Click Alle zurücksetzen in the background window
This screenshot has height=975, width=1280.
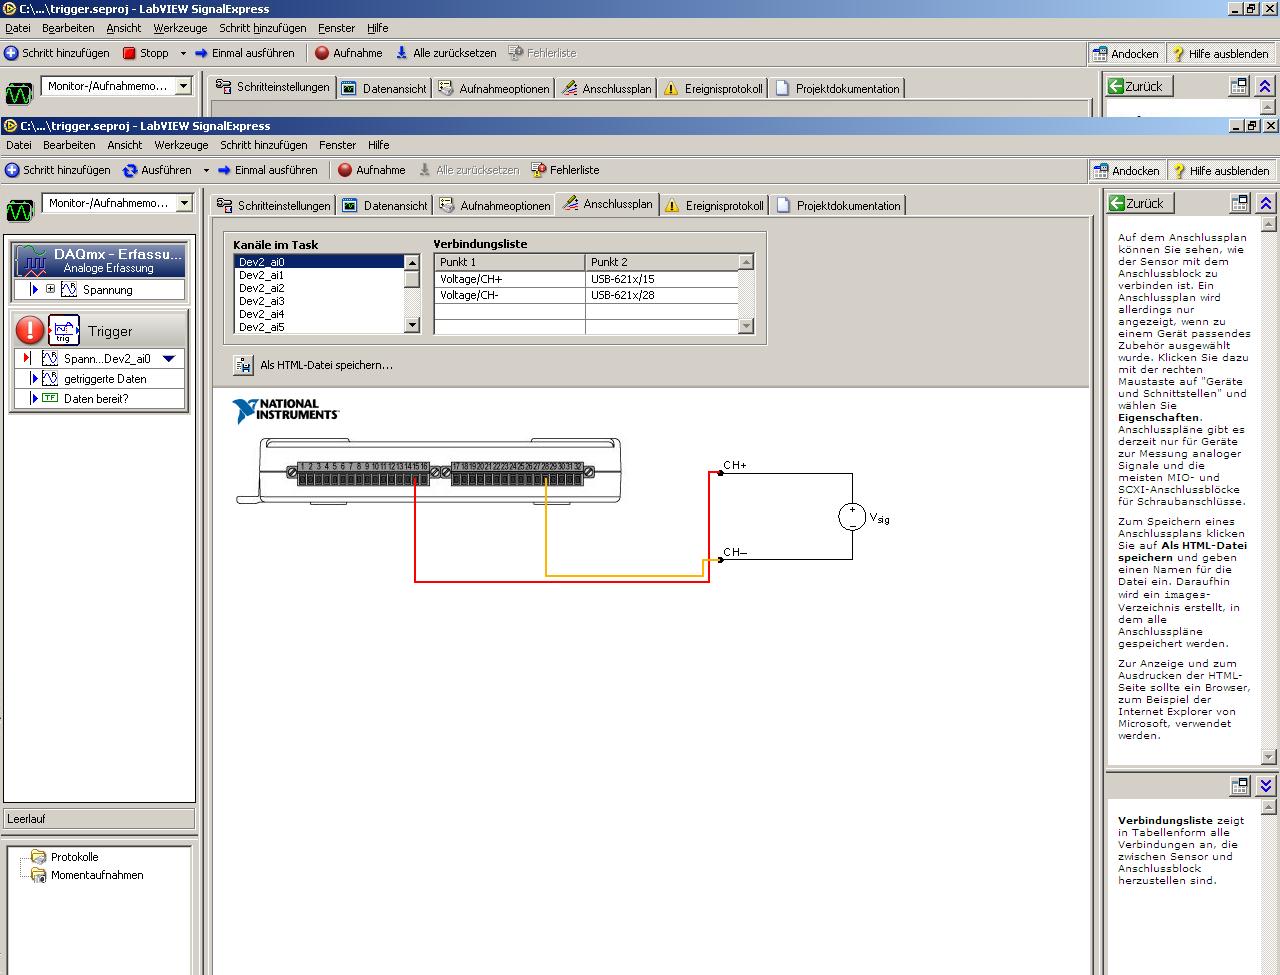point(445,53)
